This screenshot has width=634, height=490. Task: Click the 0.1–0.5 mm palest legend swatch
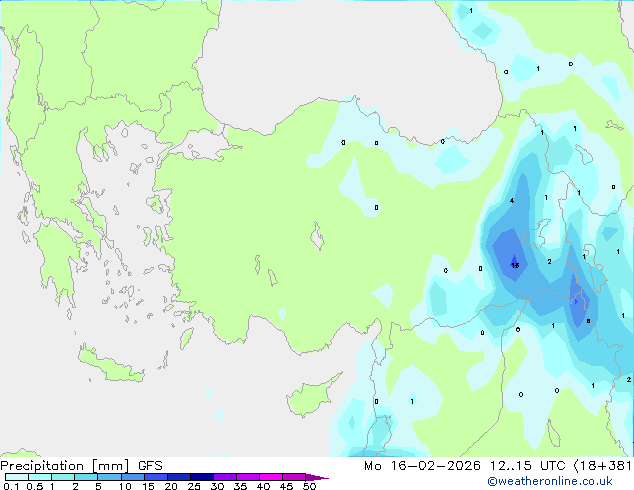[17, 477]
